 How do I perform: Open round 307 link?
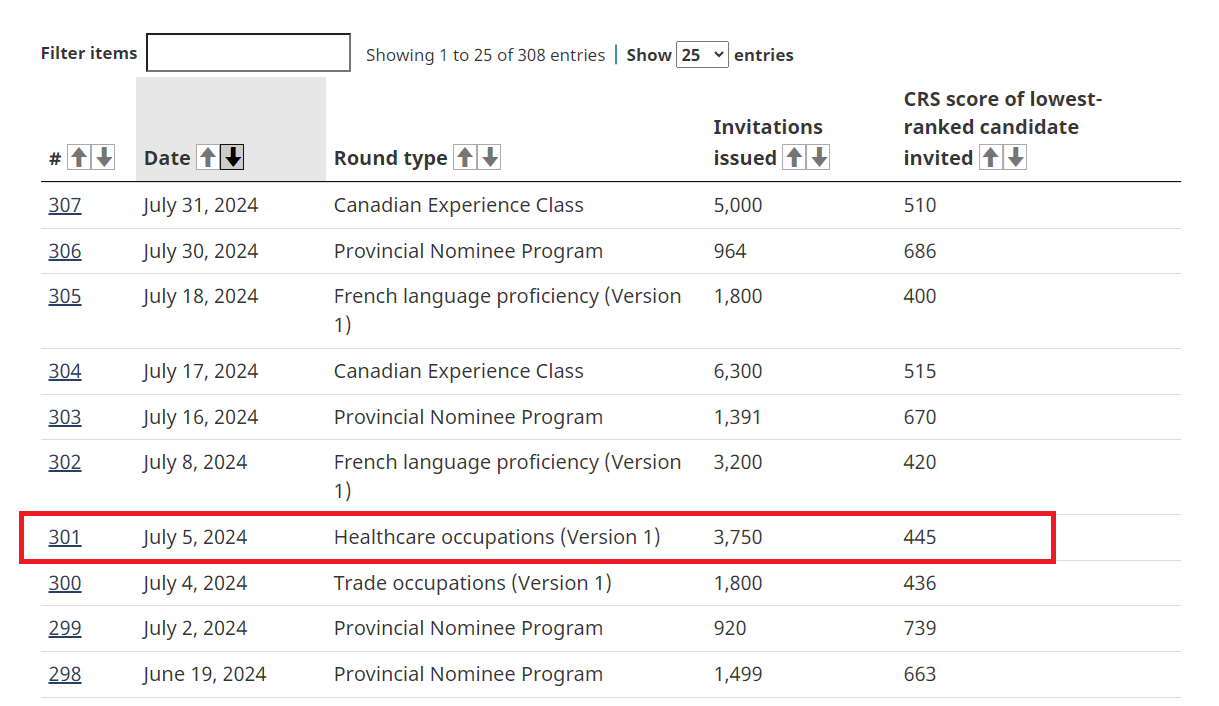pos(65,205)
